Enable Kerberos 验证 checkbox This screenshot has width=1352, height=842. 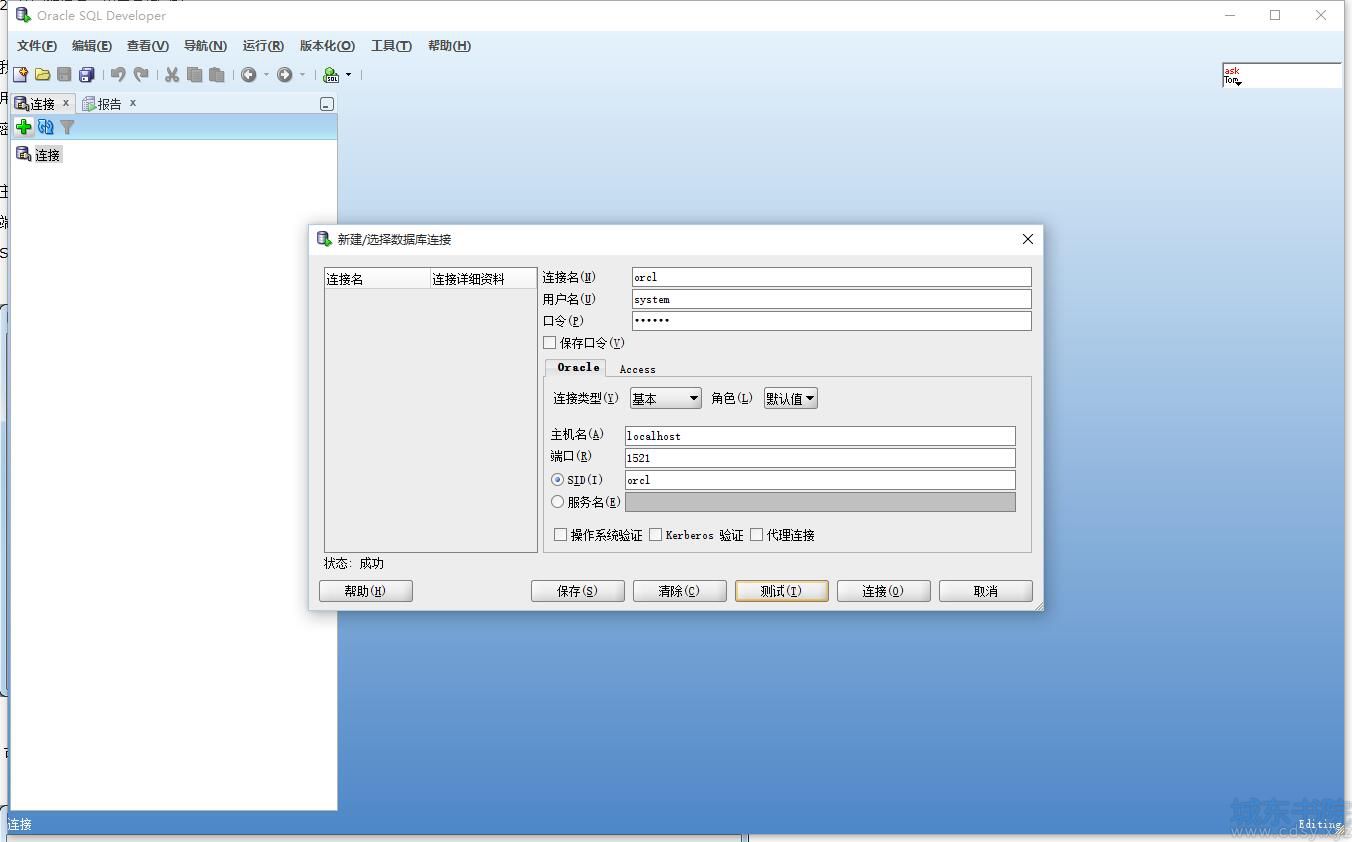pos(655,535)
